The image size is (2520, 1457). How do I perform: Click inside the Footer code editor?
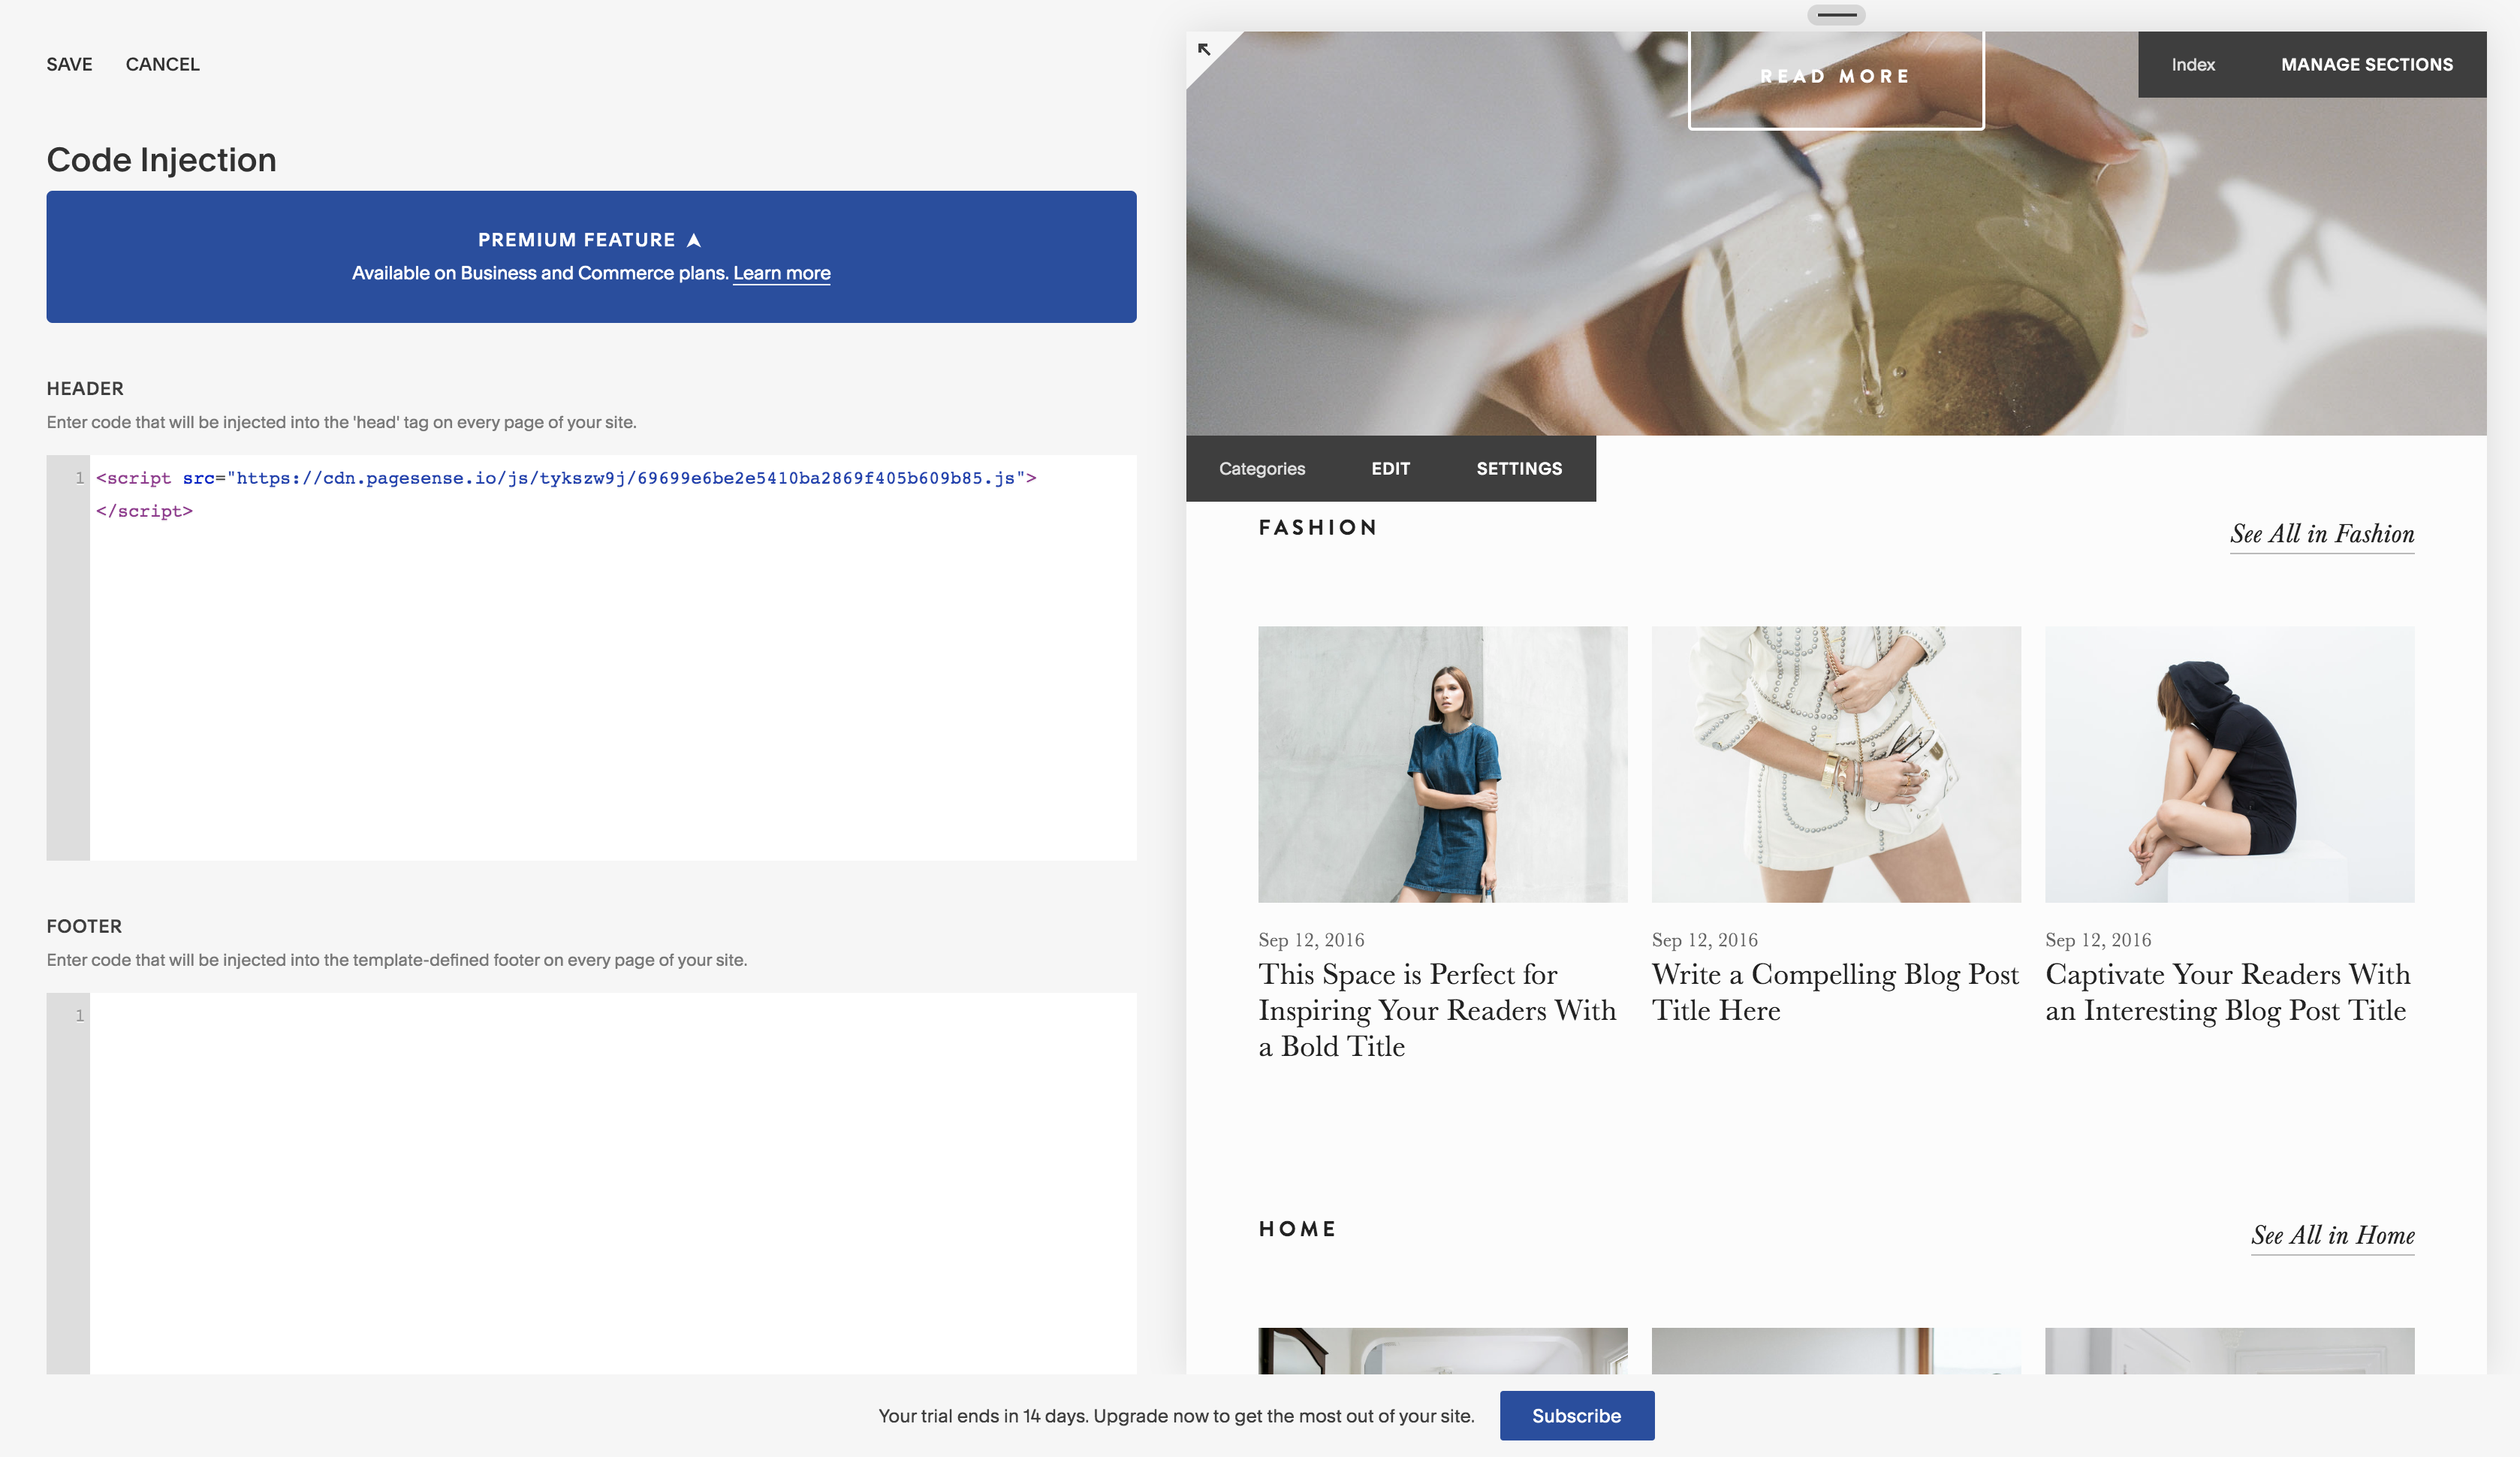(612, 1180)
